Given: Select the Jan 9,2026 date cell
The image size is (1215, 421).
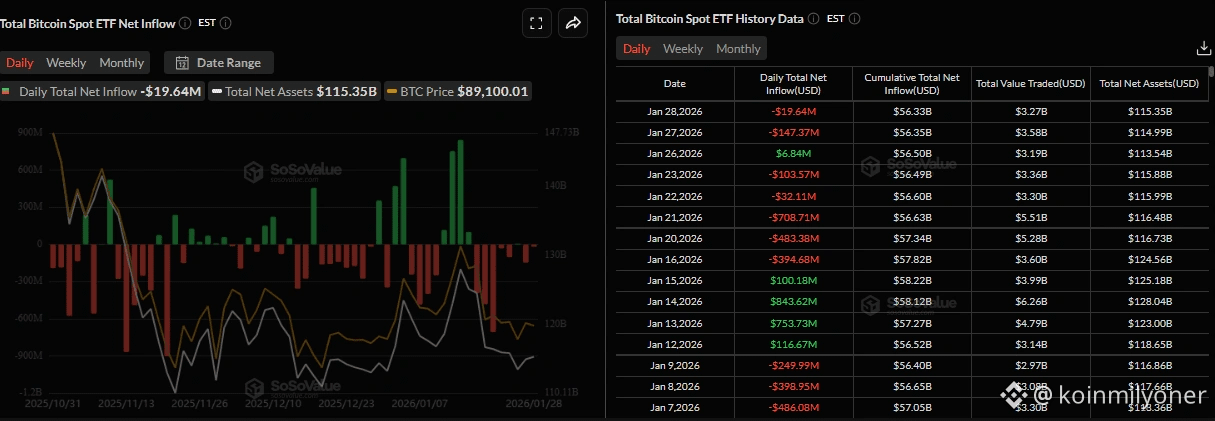Looking at the screenshot, I should point(675,365).
